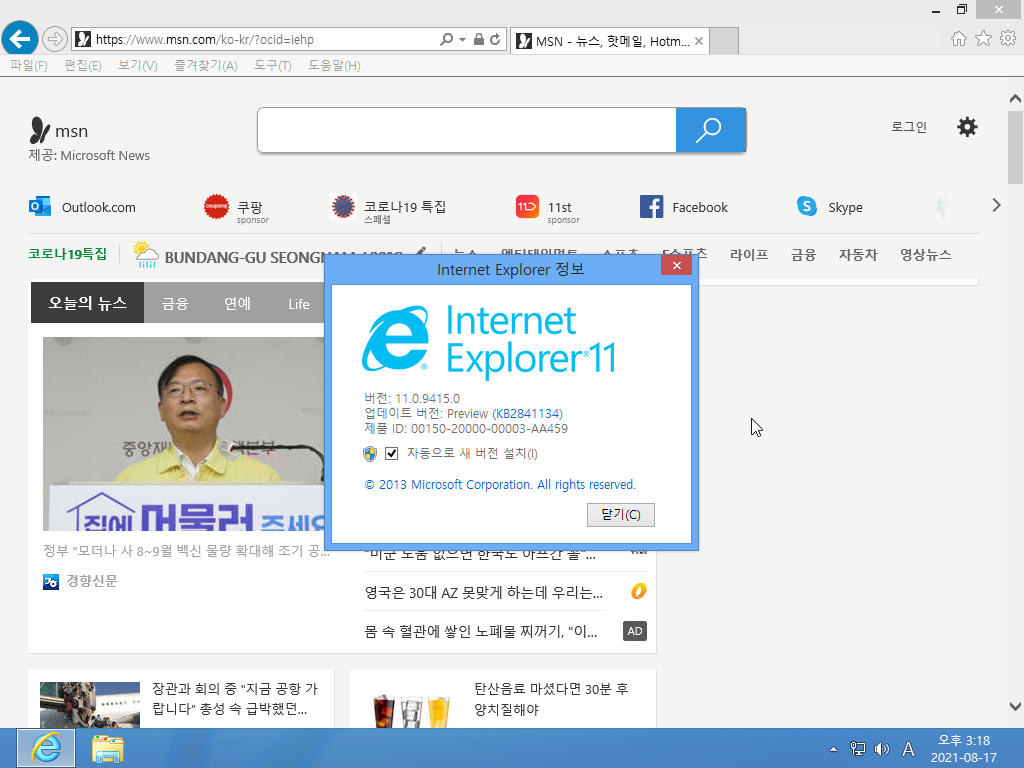
Task: Expand shortcuts with right chevron arrow
Action: [997, 205]
